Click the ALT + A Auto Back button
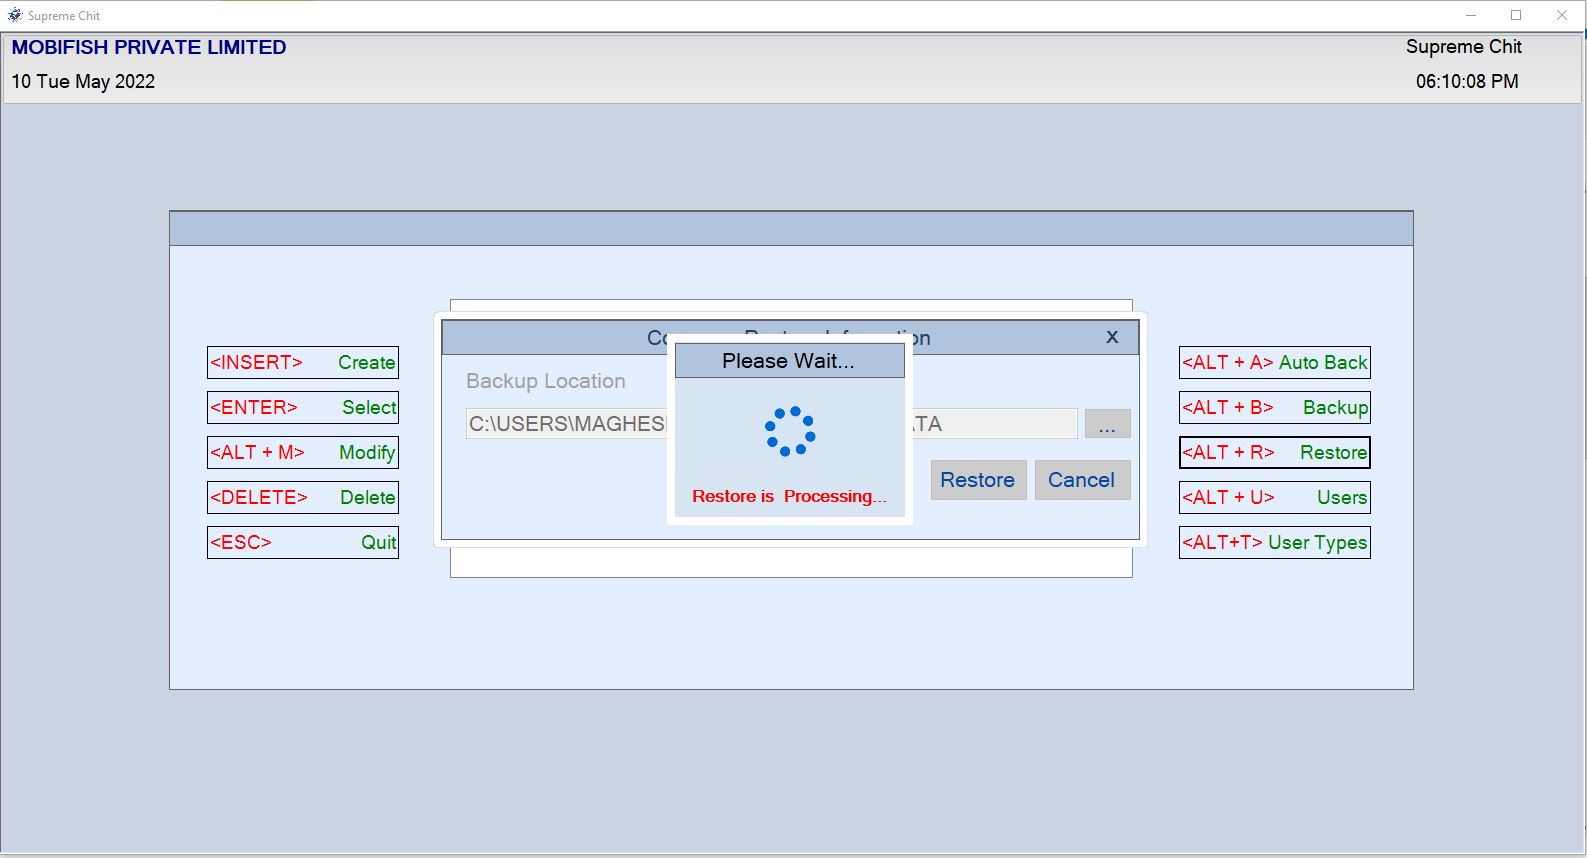Viewport: 1587px width, 858px height. pyautogui.click(x=1275, y=362)
